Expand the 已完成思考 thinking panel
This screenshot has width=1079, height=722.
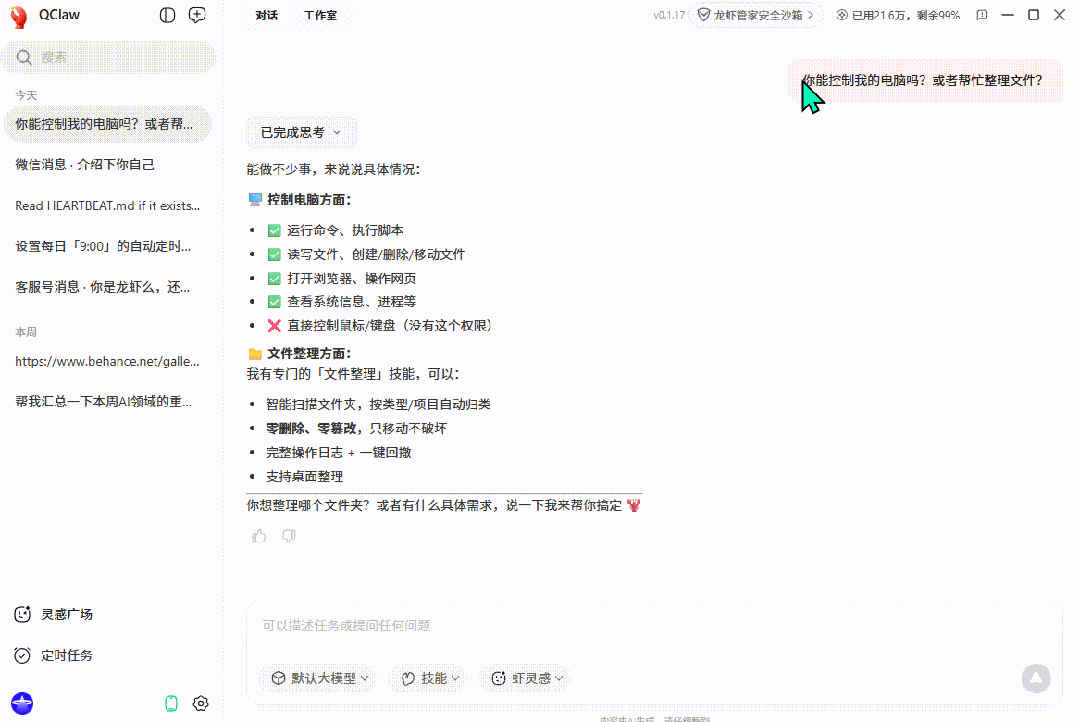click(301, 132)
